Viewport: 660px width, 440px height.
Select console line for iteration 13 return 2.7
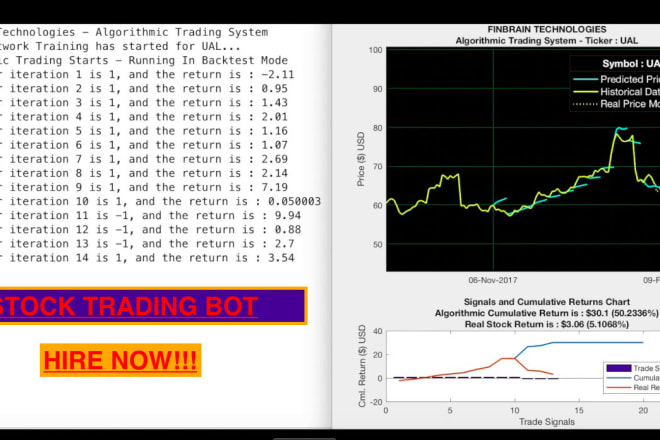[x=147, y=244]
